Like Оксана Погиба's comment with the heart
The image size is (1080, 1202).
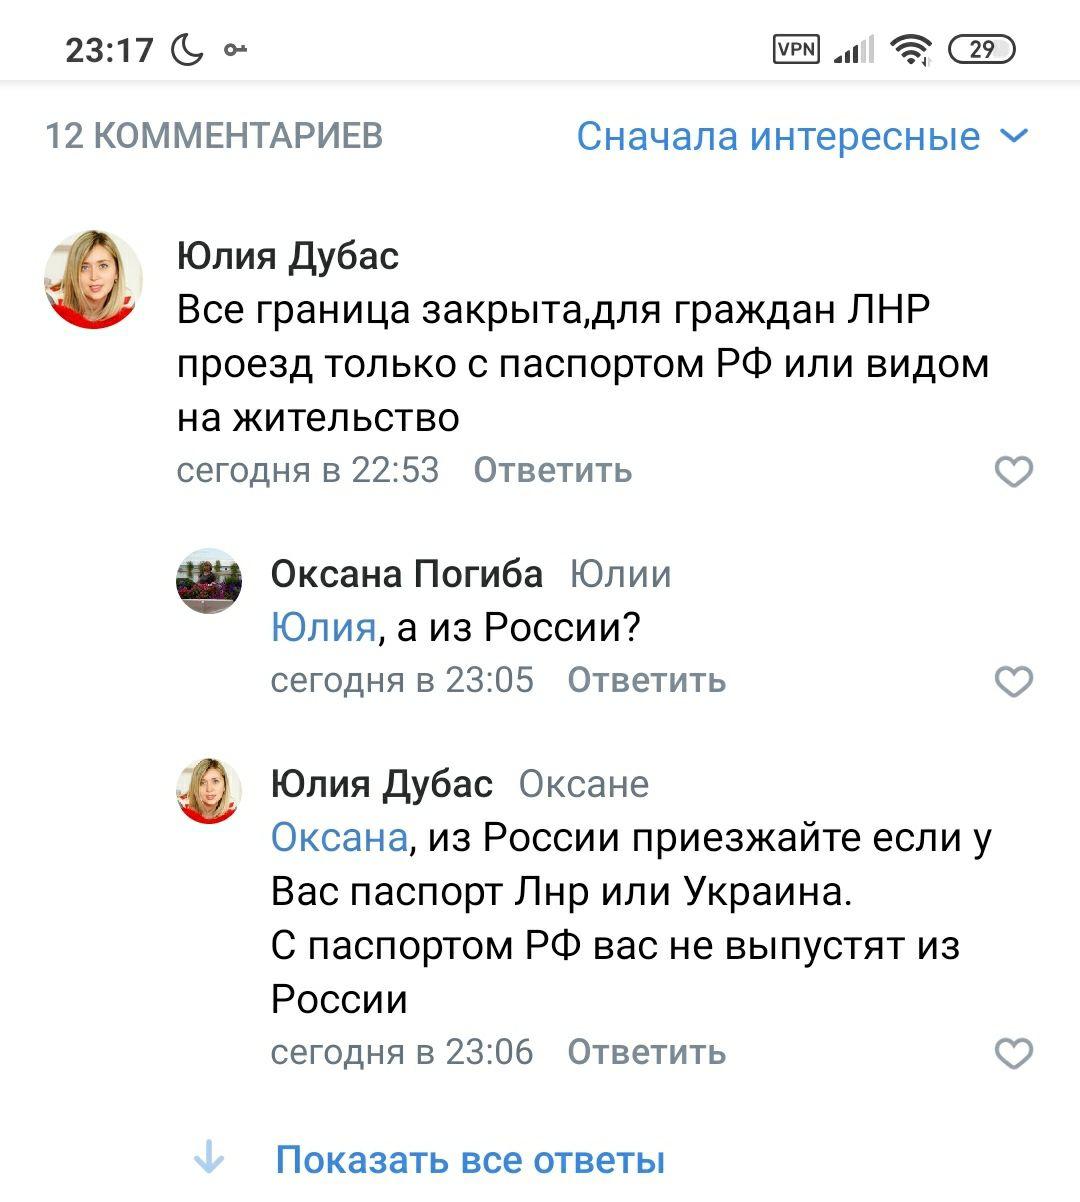pyautogui.click(x=1014, y=681)
